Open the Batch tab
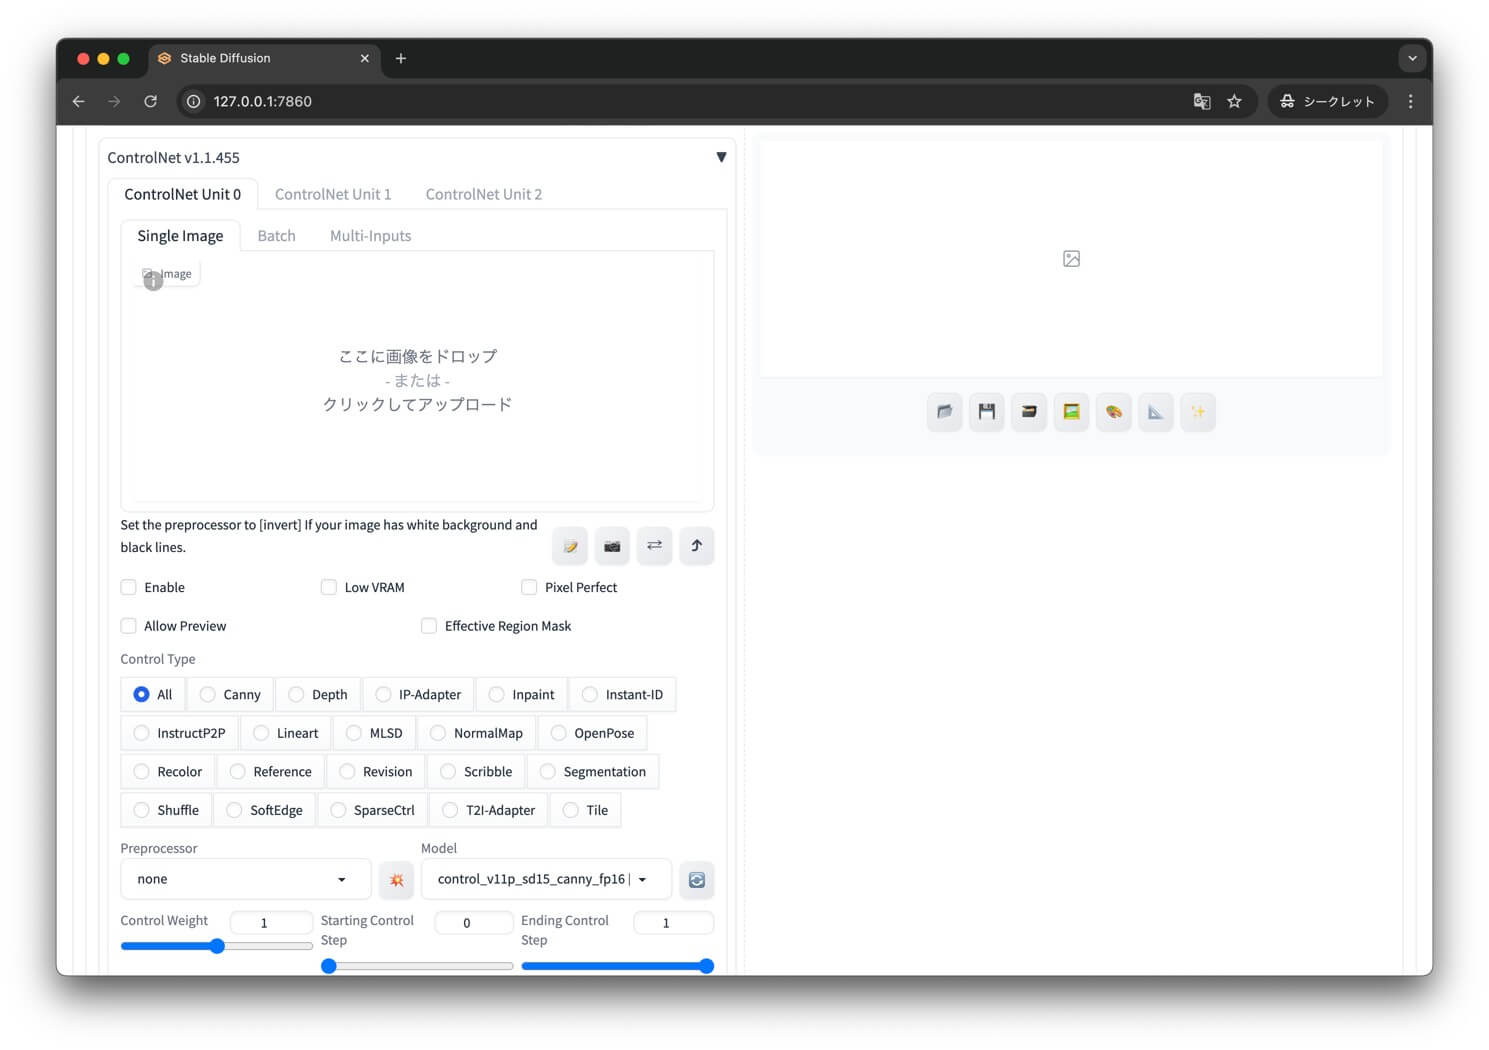This screenshot has height=1050, width=1489. [277, 236]
